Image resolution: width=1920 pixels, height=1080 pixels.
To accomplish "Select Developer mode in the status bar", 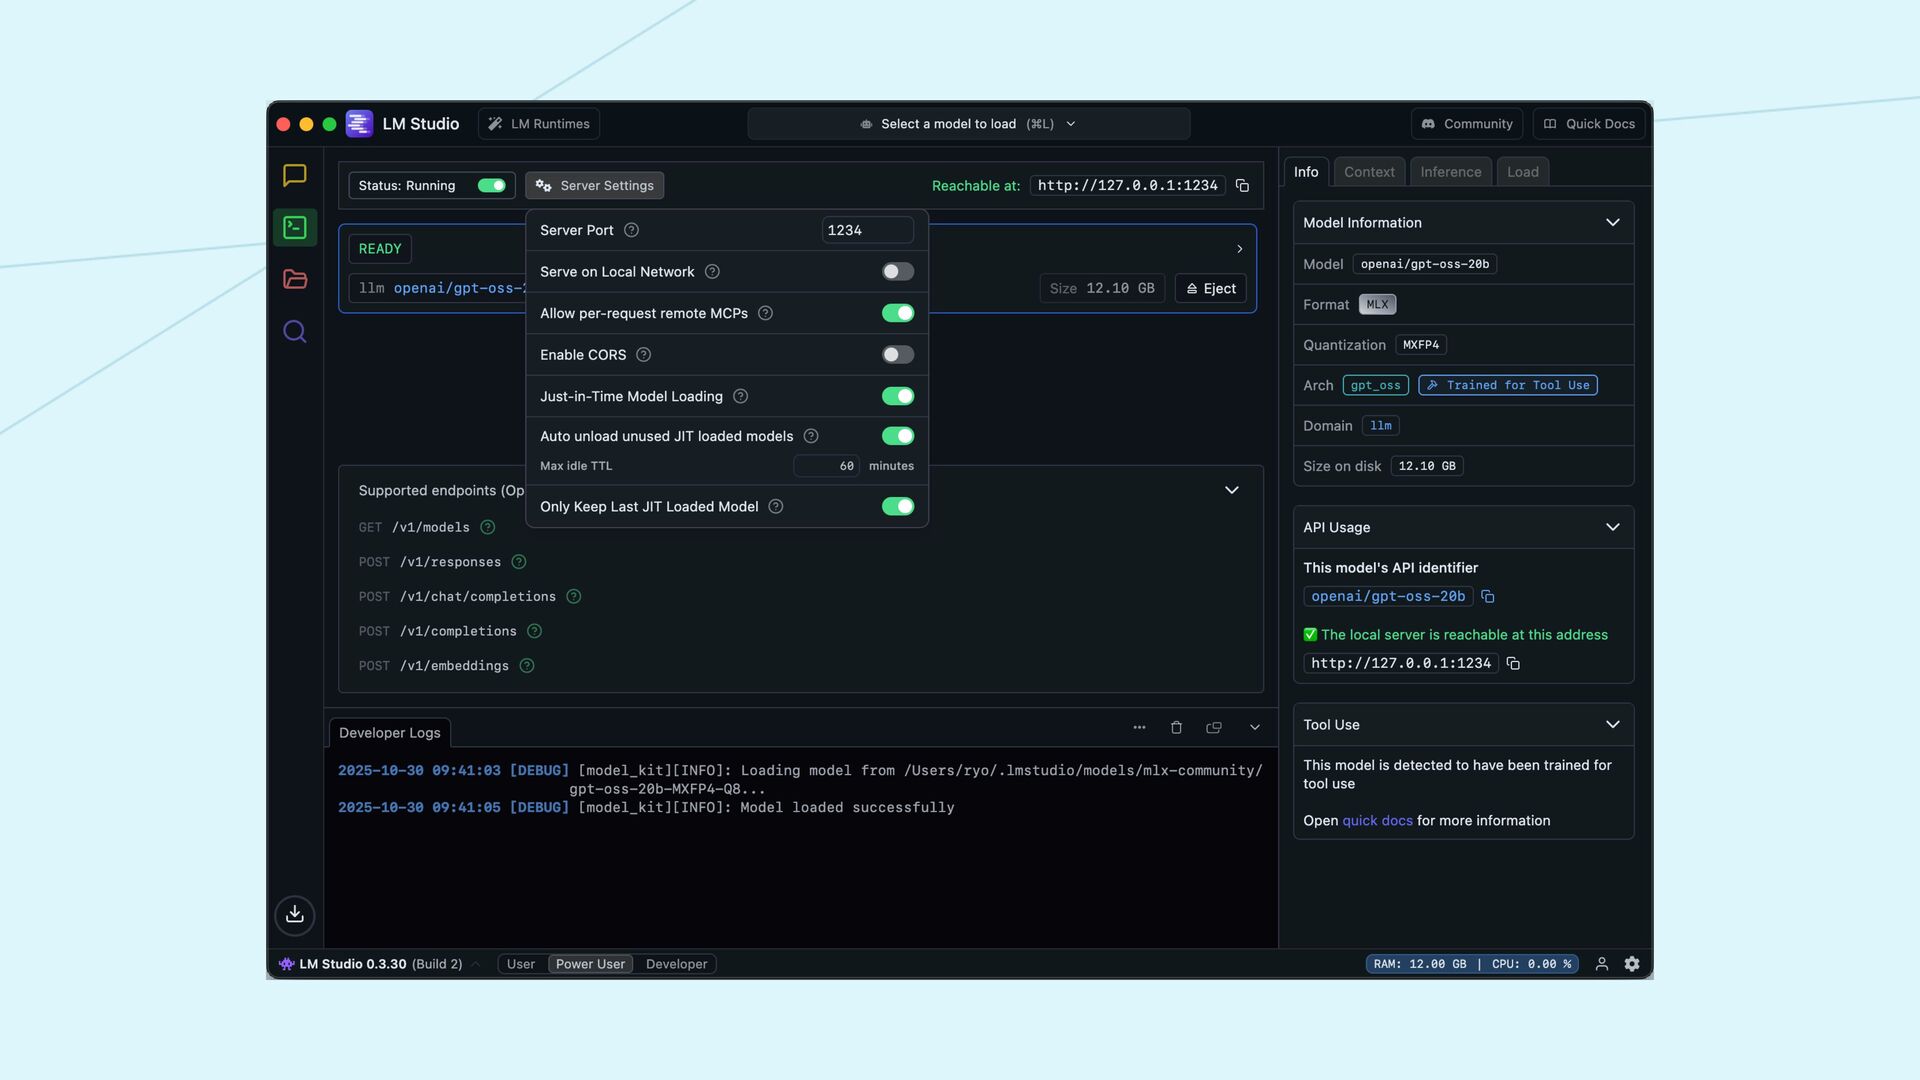I will coord(676,964).
